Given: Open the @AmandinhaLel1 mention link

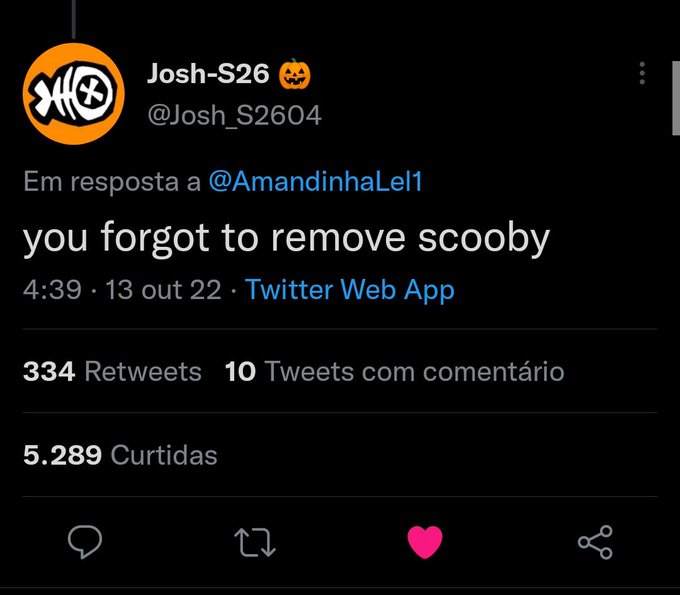Looking at the screenshot, I should click(316, 181).
